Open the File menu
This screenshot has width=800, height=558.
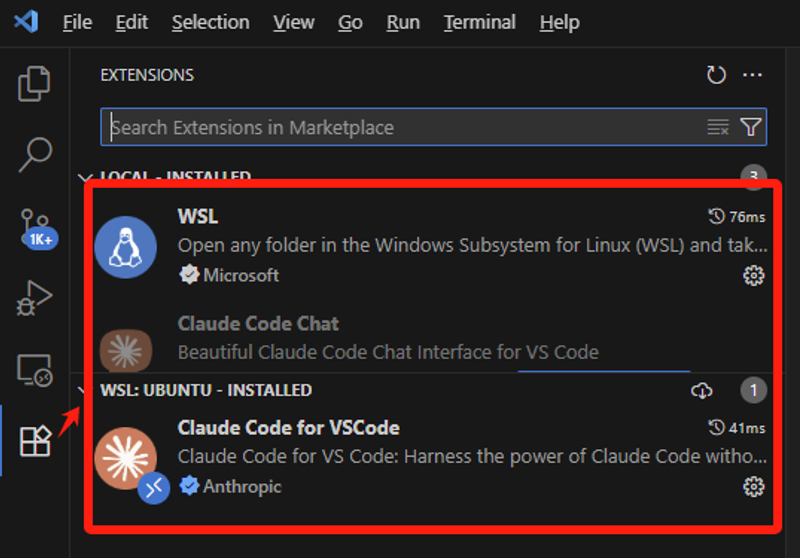pos(77,22)
